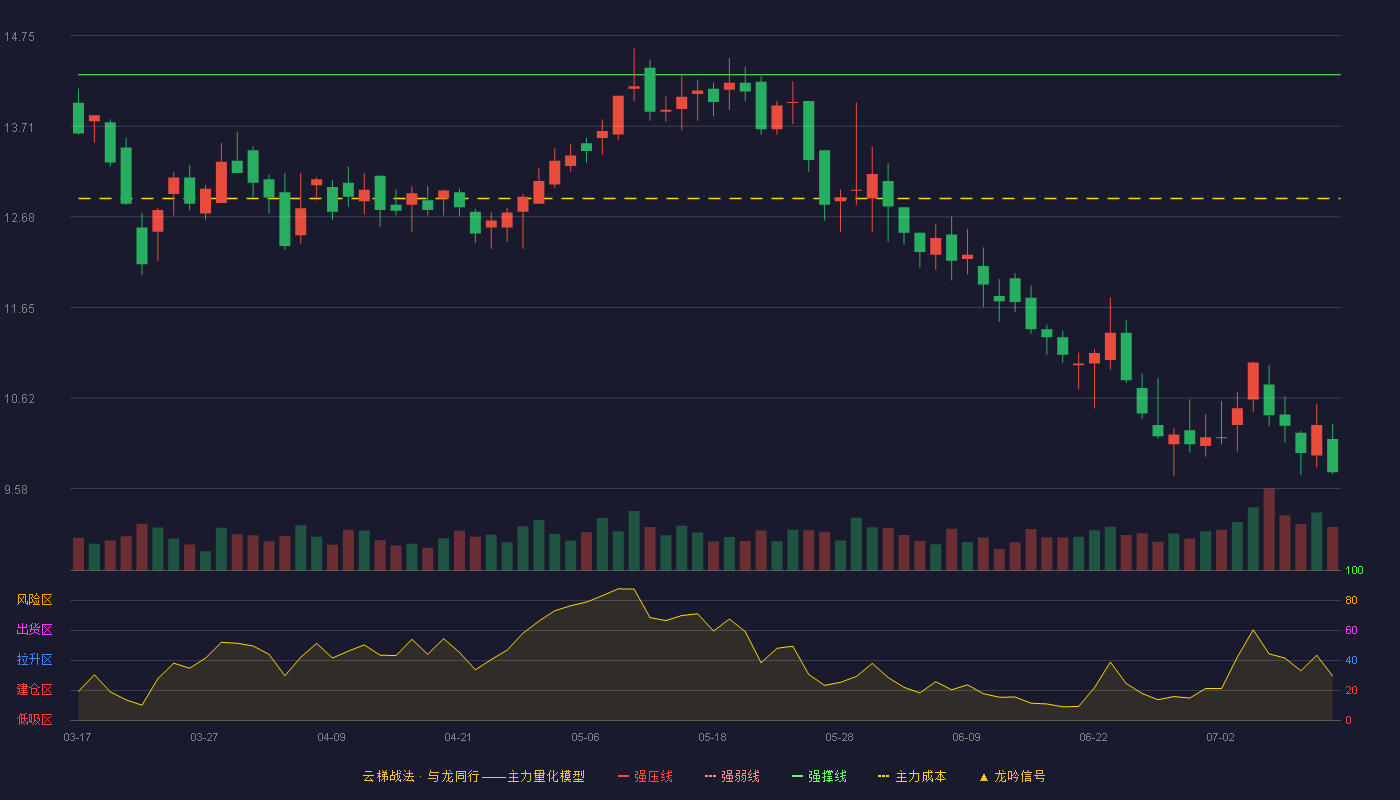This screenshot has width=1400, height=800.
Task: Click the green horizontal support line
Action: pos(709,74)
